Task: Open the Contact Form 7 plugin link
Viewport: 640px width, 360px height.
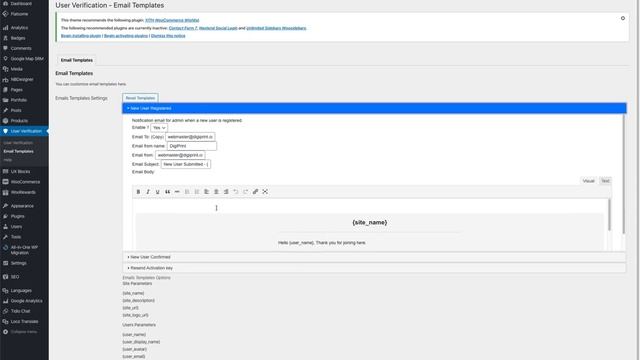Action: 183,28
